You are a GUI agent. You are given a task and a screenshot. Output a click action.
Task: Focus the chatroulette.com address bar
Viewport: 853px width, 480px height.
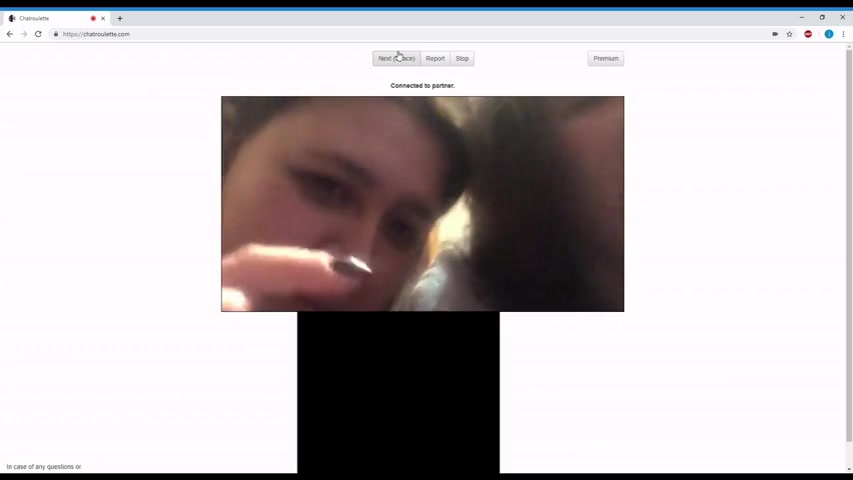(408, 34)
